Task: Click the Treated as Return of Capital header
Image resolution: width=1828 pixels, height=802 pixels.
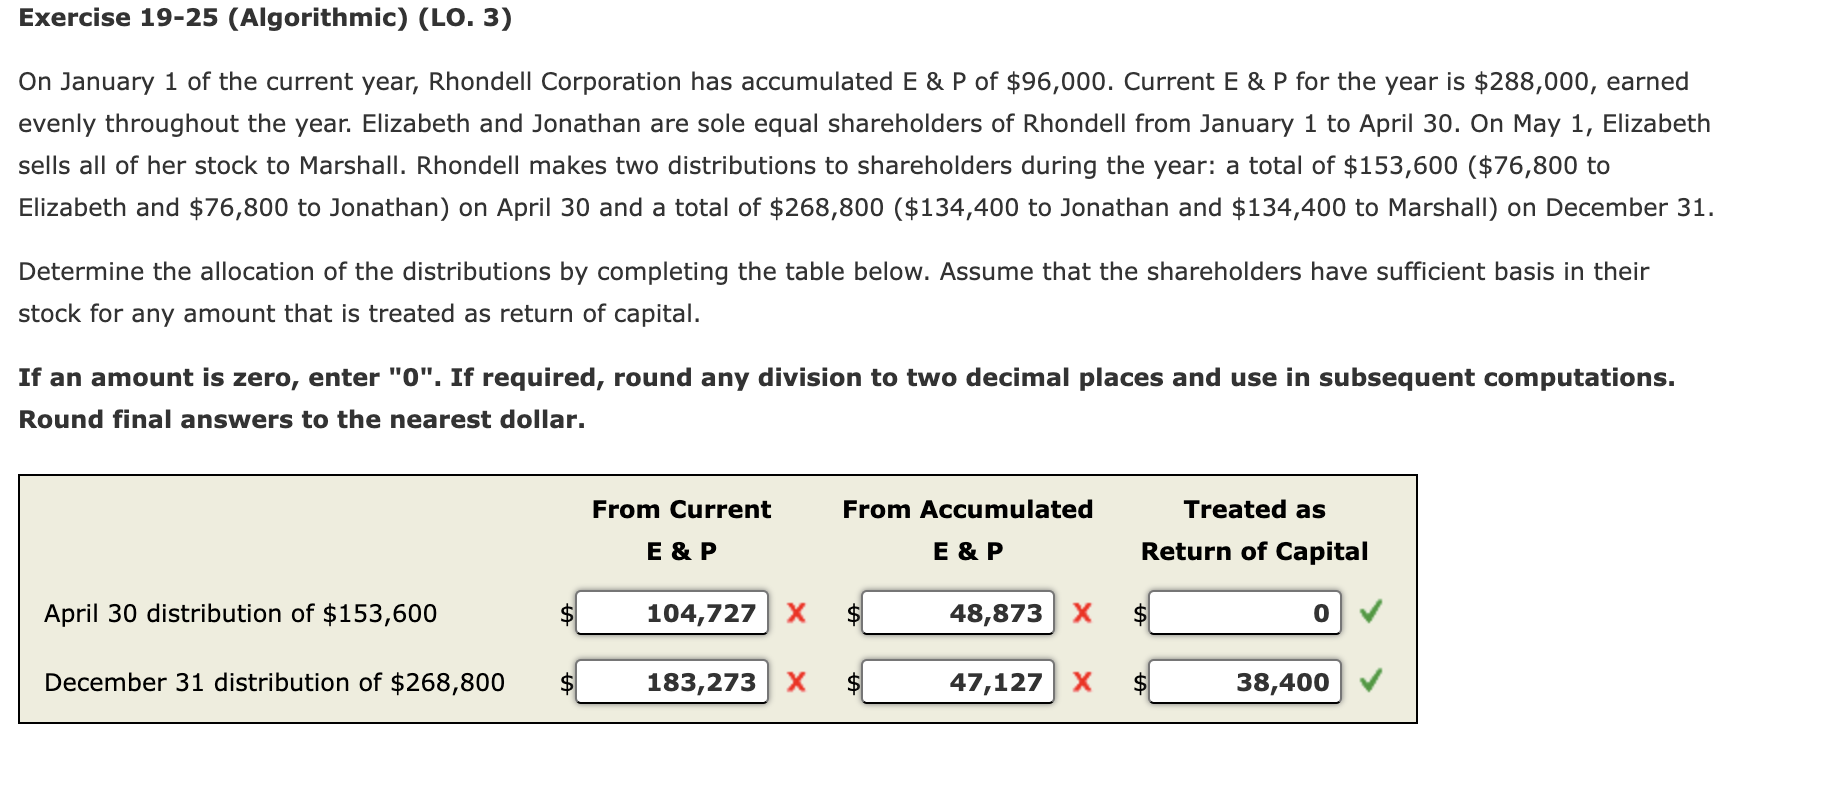Action: (x=1255, y=530)
